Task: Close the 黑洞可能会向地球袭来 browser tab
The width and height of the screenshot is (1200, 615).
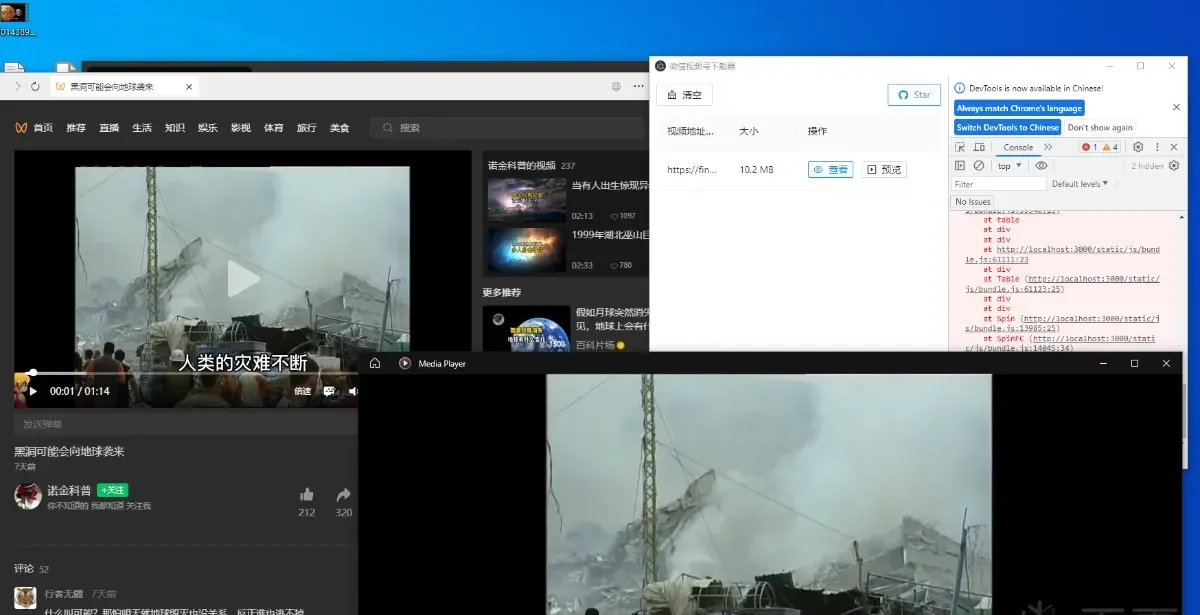Action: point(191,87)
